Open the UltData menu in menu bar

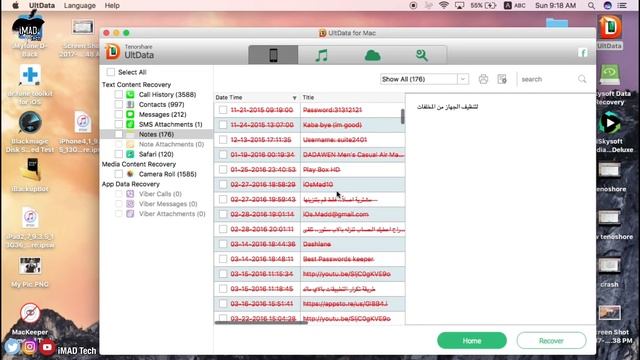[42, 6]
